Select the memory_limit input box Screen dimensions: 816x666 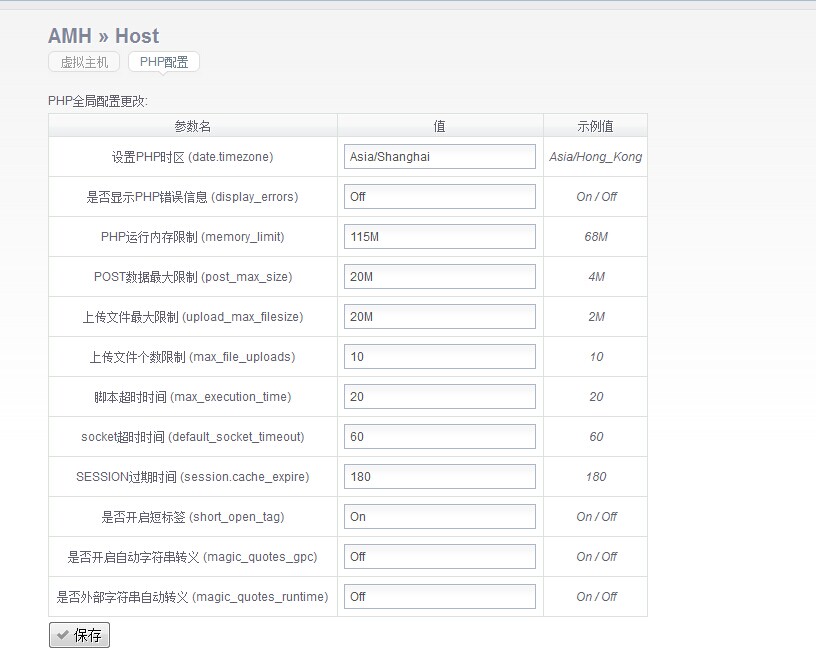tap(440, 237)
